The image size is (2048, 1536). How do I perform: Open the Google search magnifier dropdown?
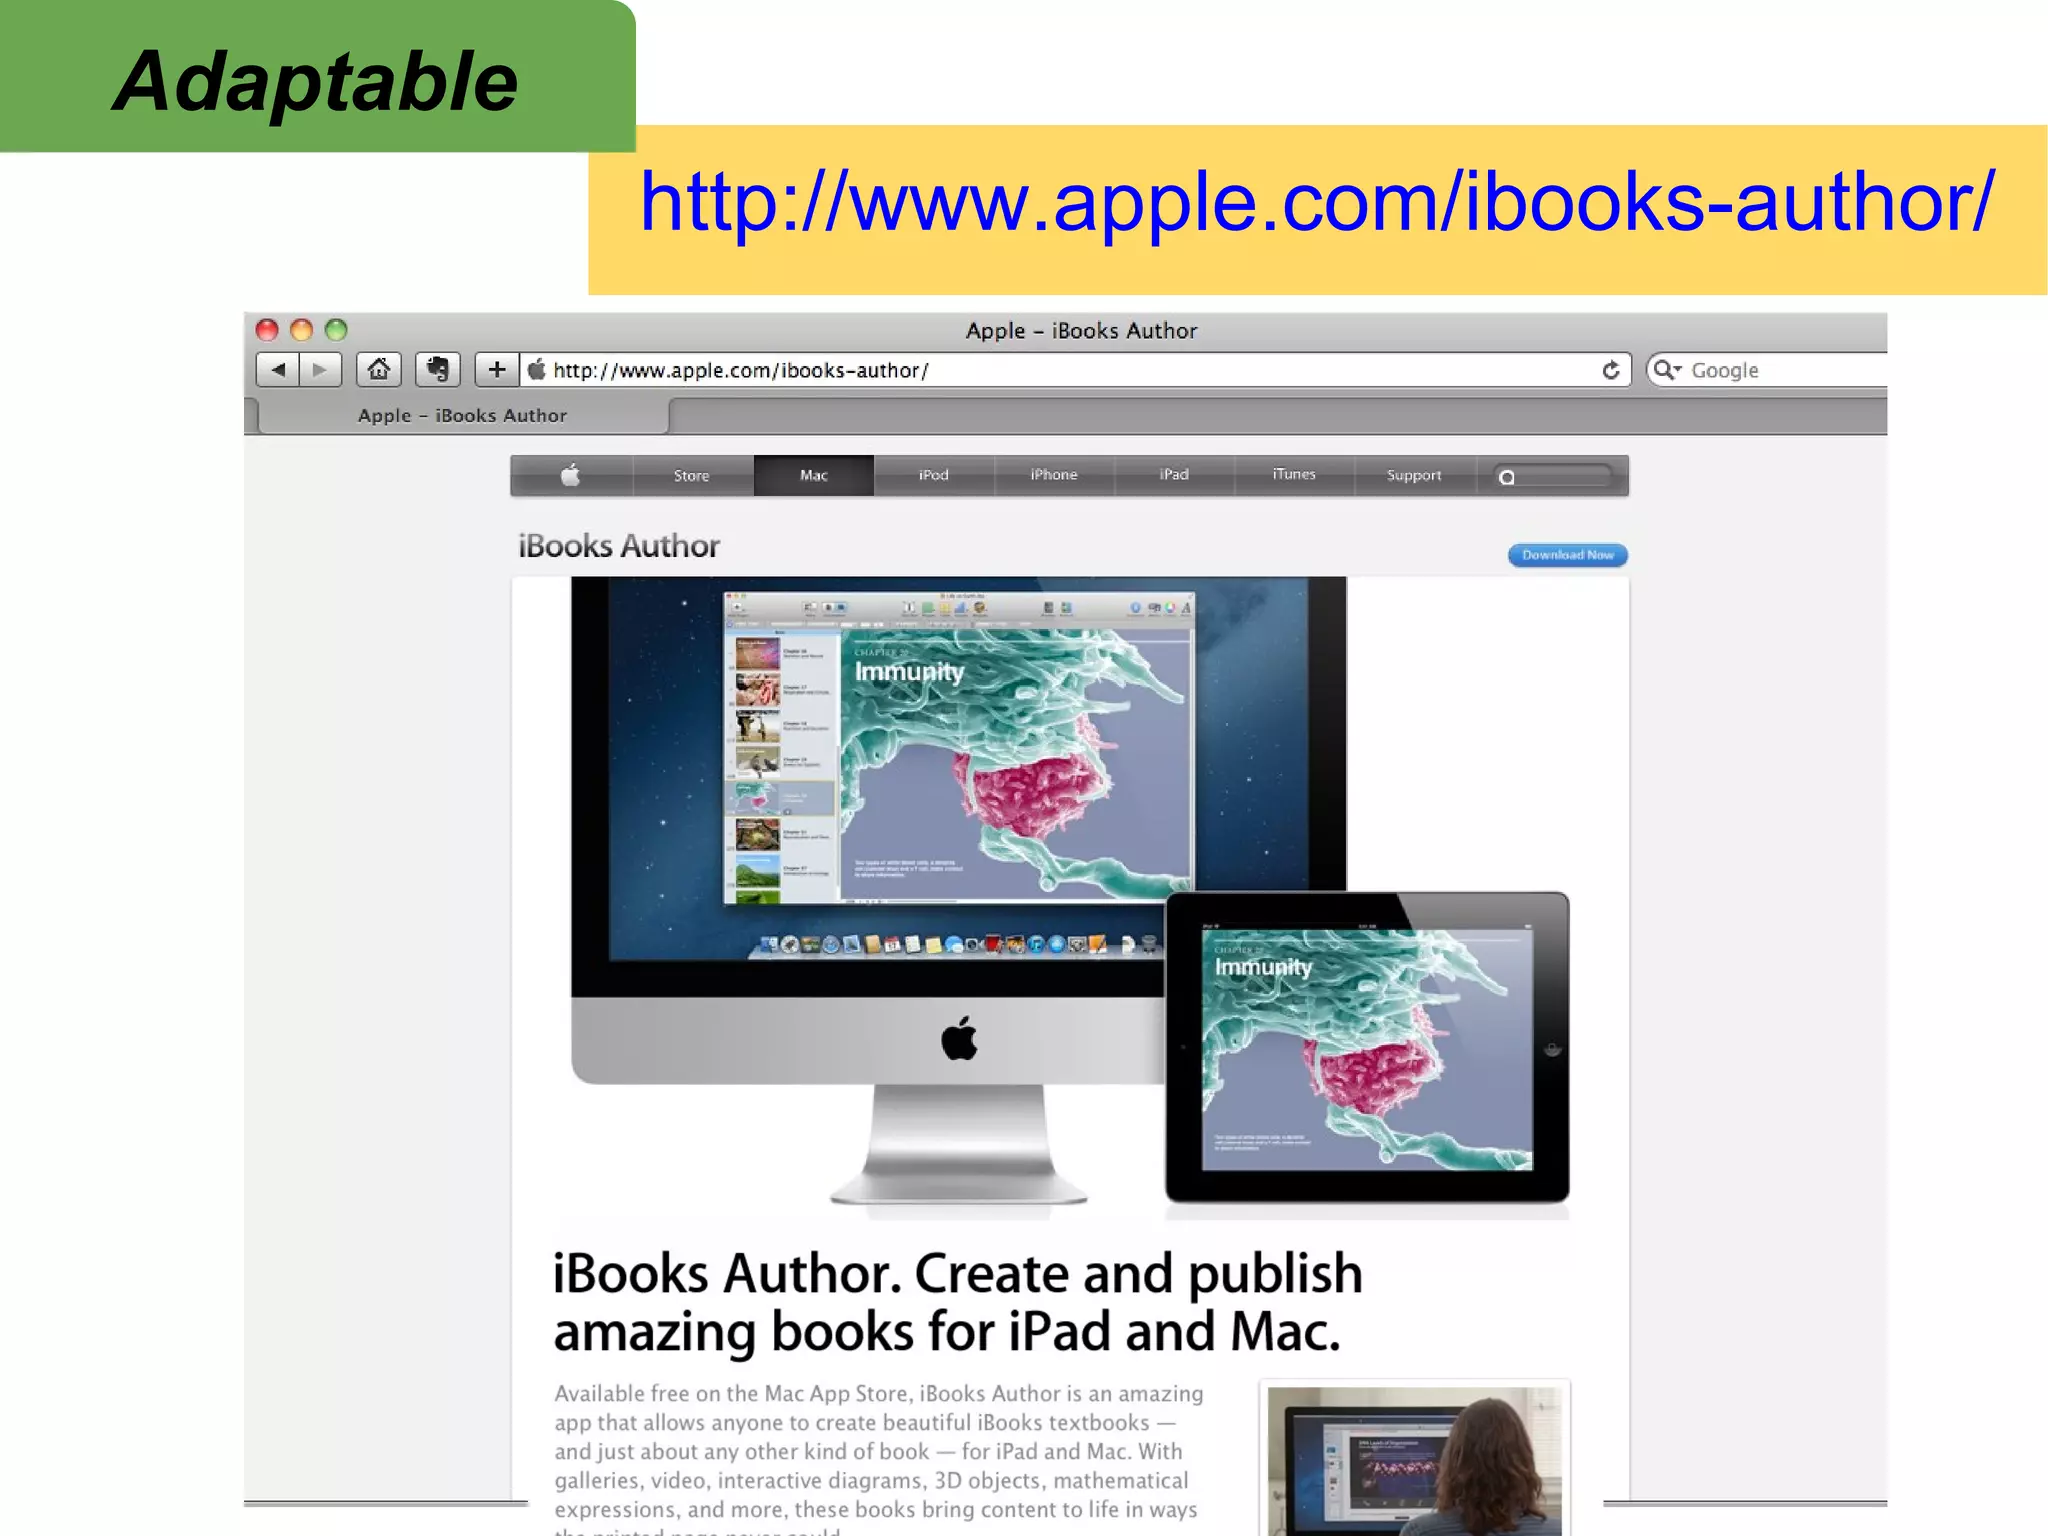(x=1667, y=370)
